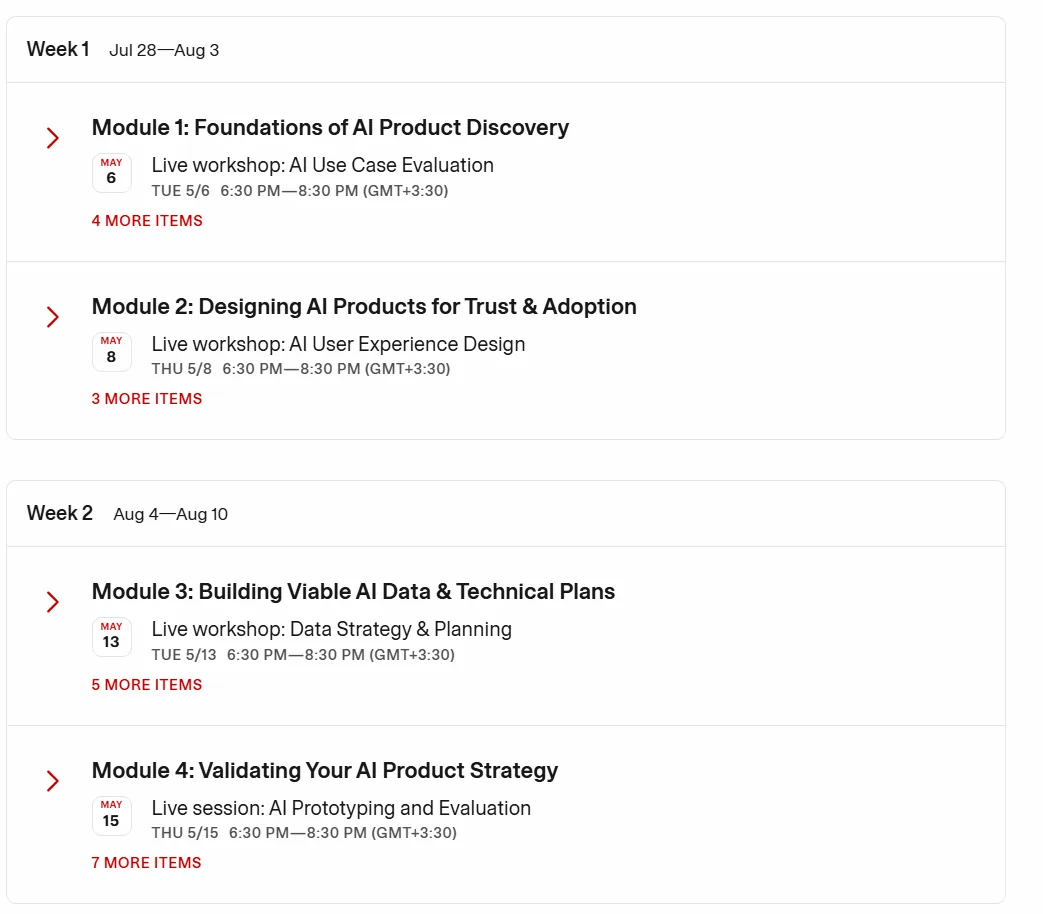This screenshot has width=1043, height=914.
Task: Open Module 2: Designing AI Products title
Action: click(364, 307)
